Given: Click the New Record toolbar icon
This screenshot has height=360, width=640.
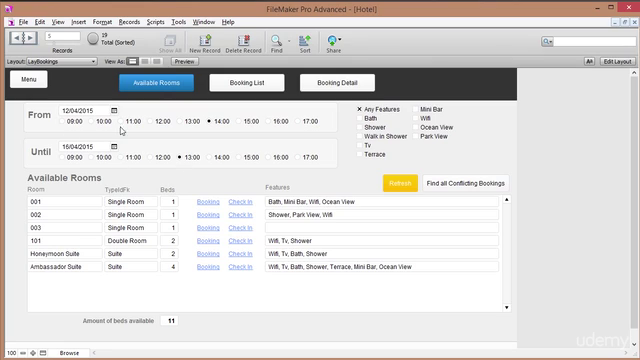Looking at the screenshot, I should click(x=205, y=40).
